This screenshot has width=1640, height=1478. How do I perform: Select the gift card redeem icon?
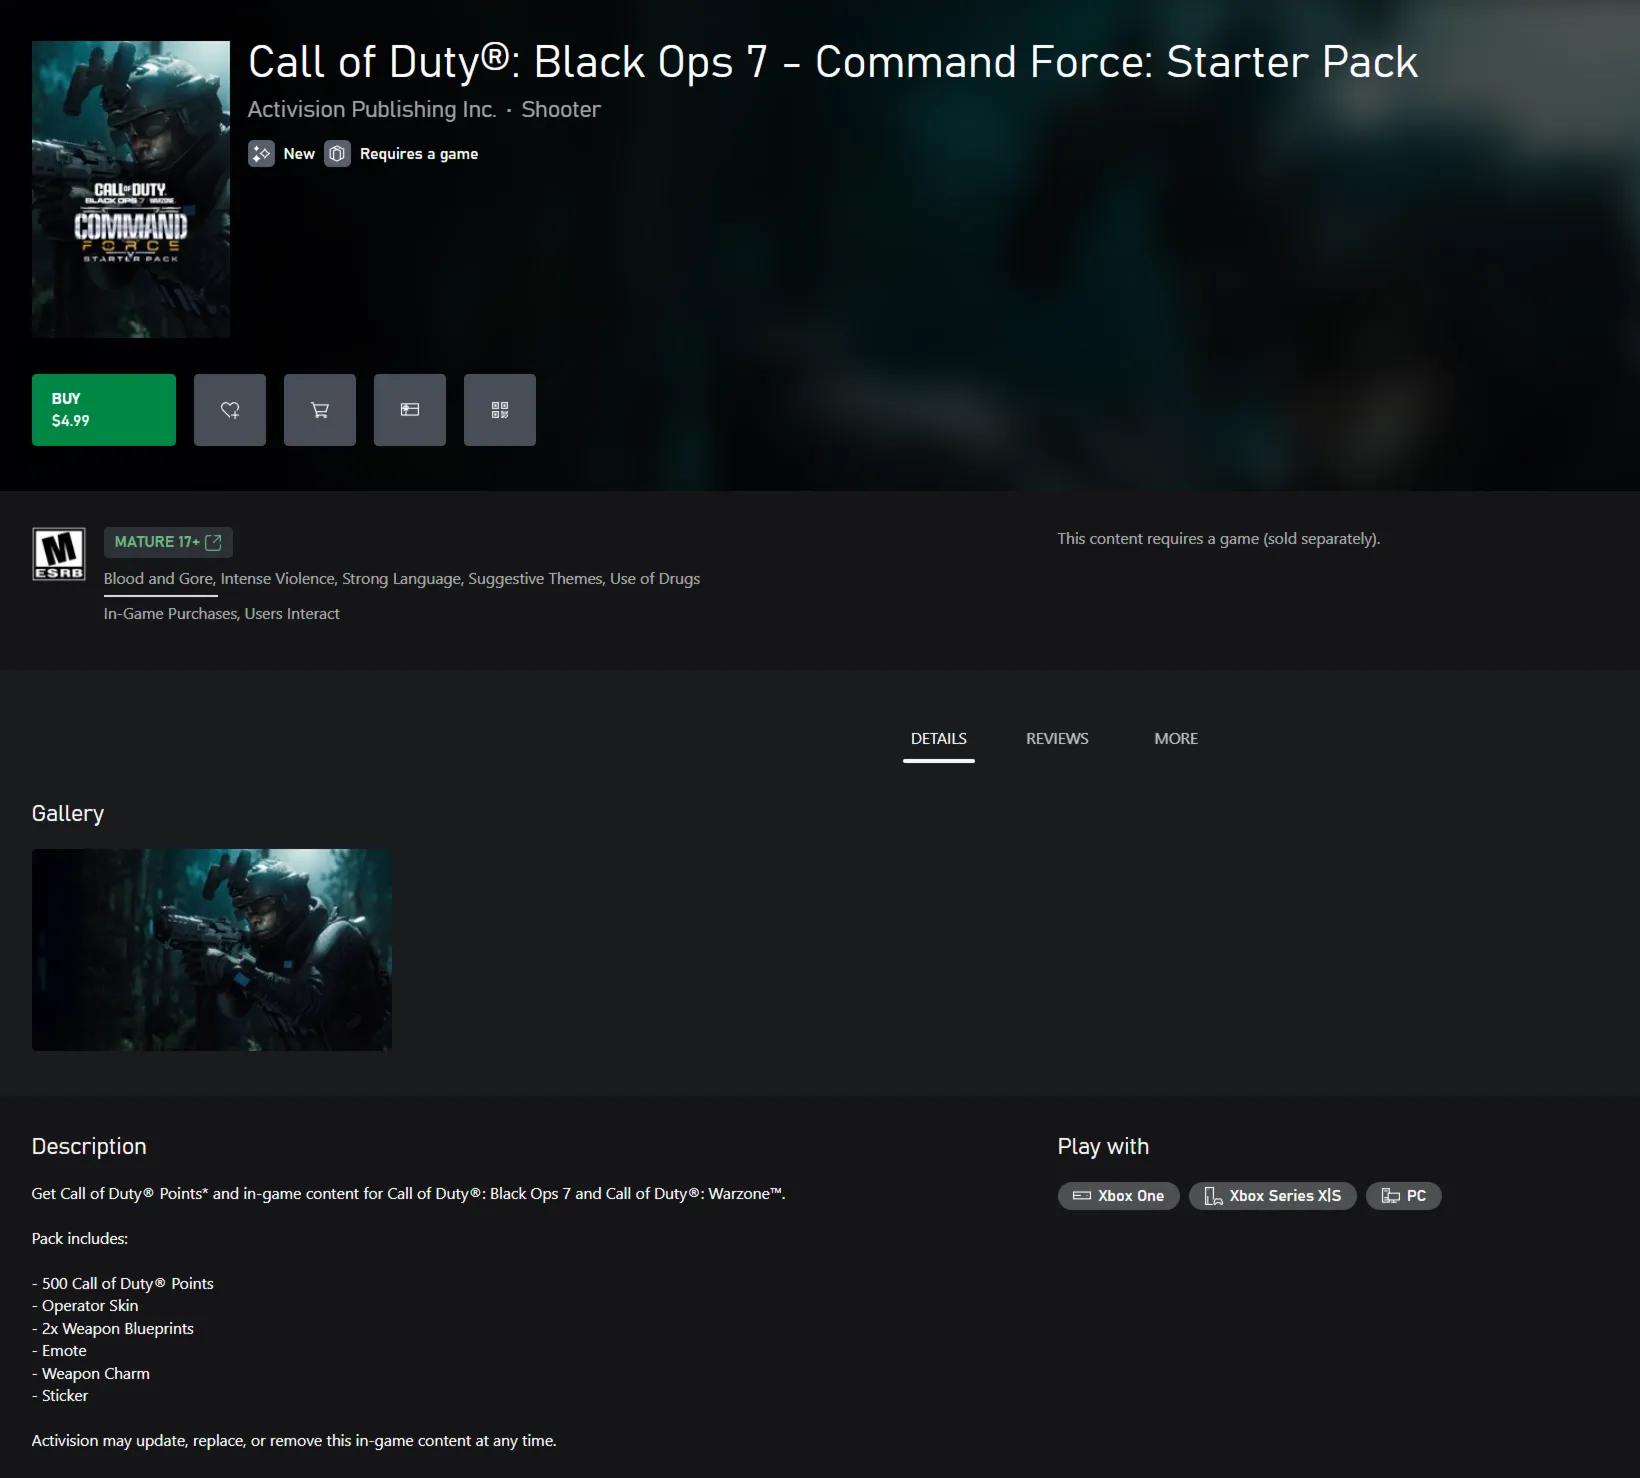[x=409, y=409]
